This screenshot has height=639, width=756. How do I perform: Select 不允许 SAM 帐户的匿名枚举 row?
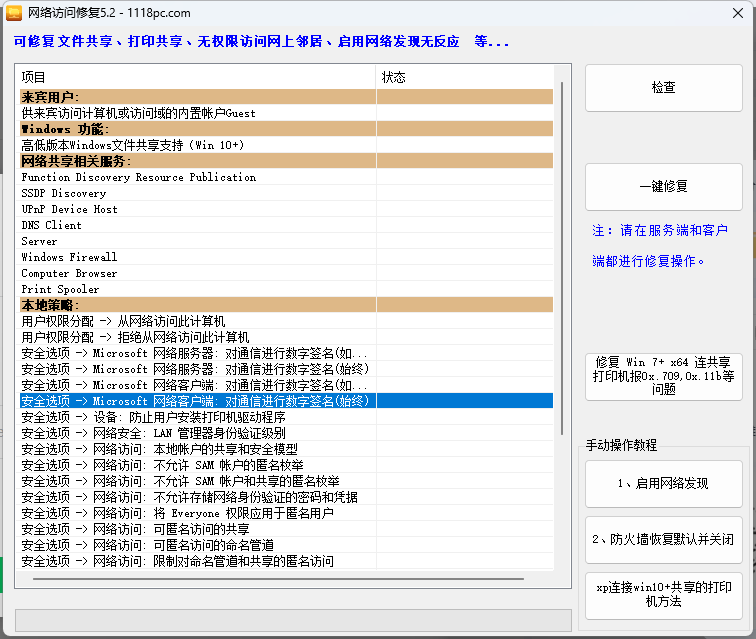click(286, 465)
